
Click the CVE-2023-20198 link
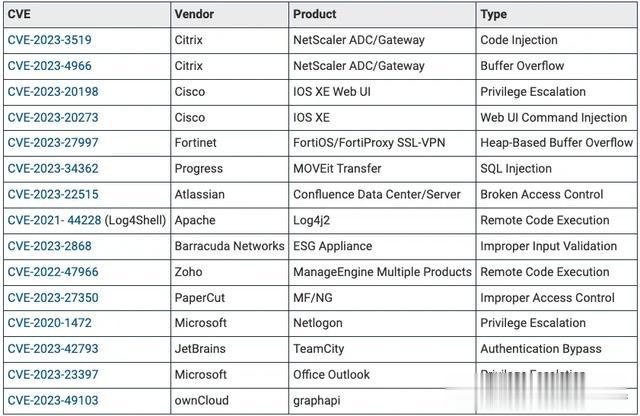pos(53,92)
